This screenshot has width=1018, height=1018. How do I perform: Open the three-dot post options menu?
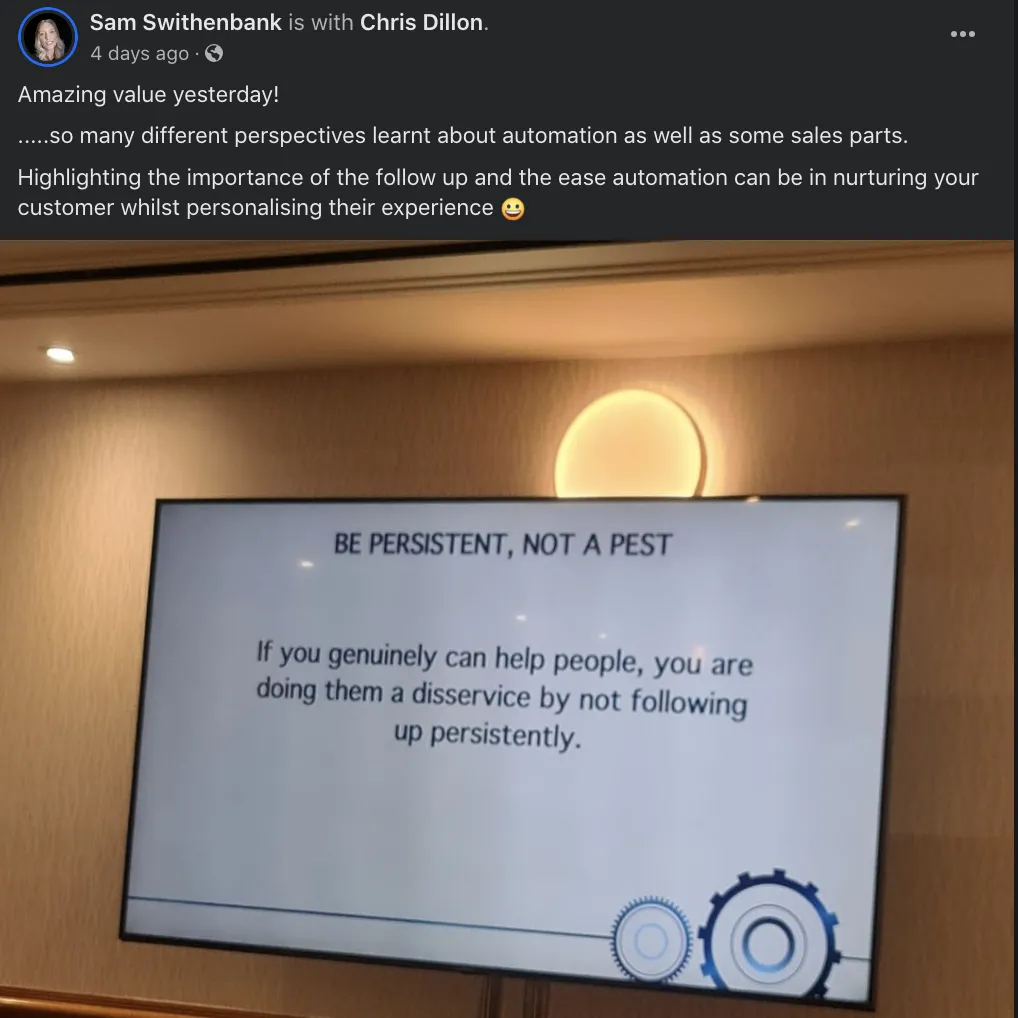pyautogui.click(x=962, y=34)
